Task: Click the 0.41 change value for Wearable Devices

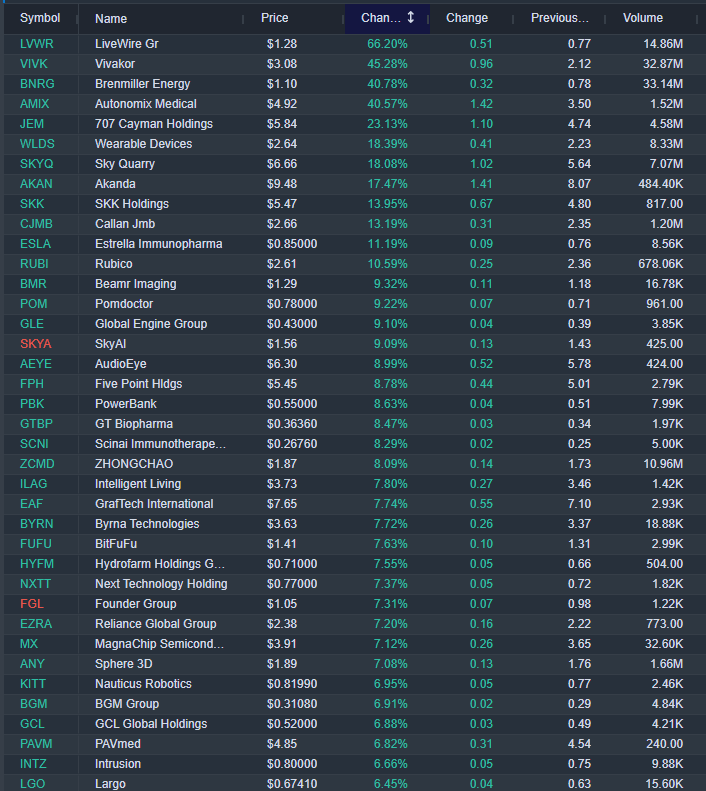Action: [x=481, y=144]
